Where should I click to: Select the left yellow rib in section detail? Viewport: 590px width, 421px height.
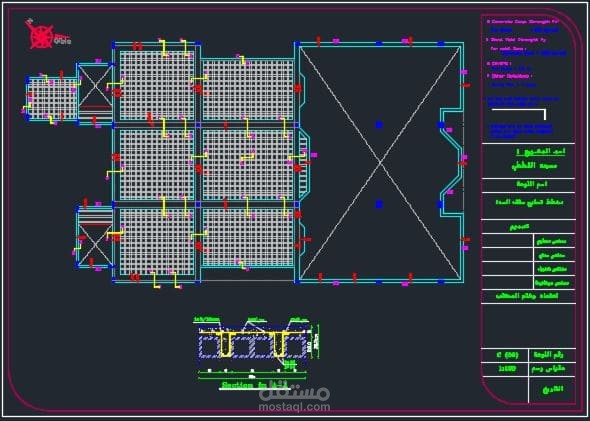(225, 344)
